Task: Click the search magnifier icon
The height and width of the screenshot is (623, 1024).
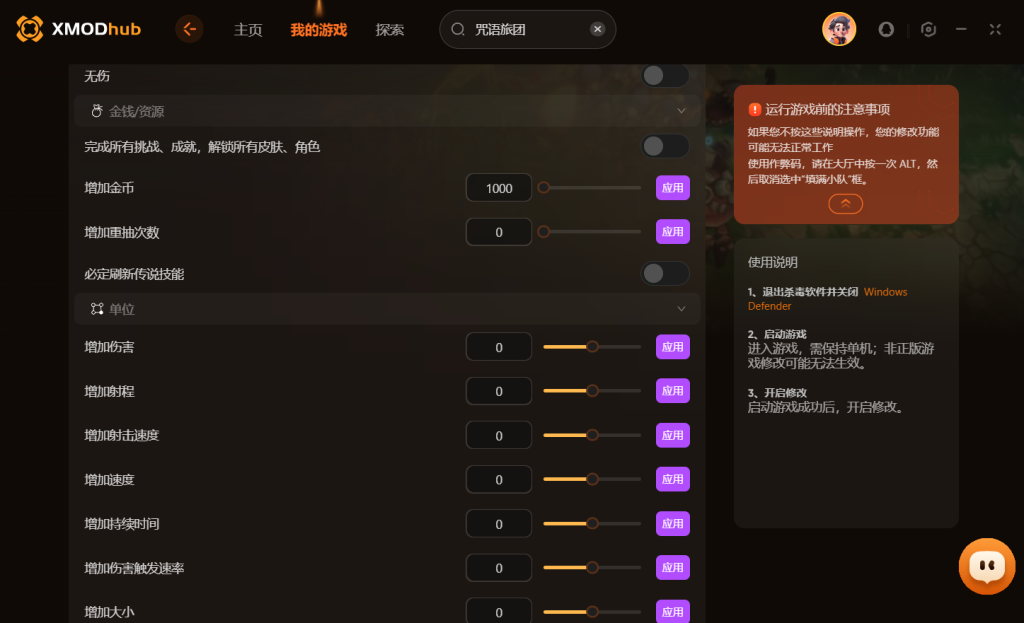Action: 458,29
